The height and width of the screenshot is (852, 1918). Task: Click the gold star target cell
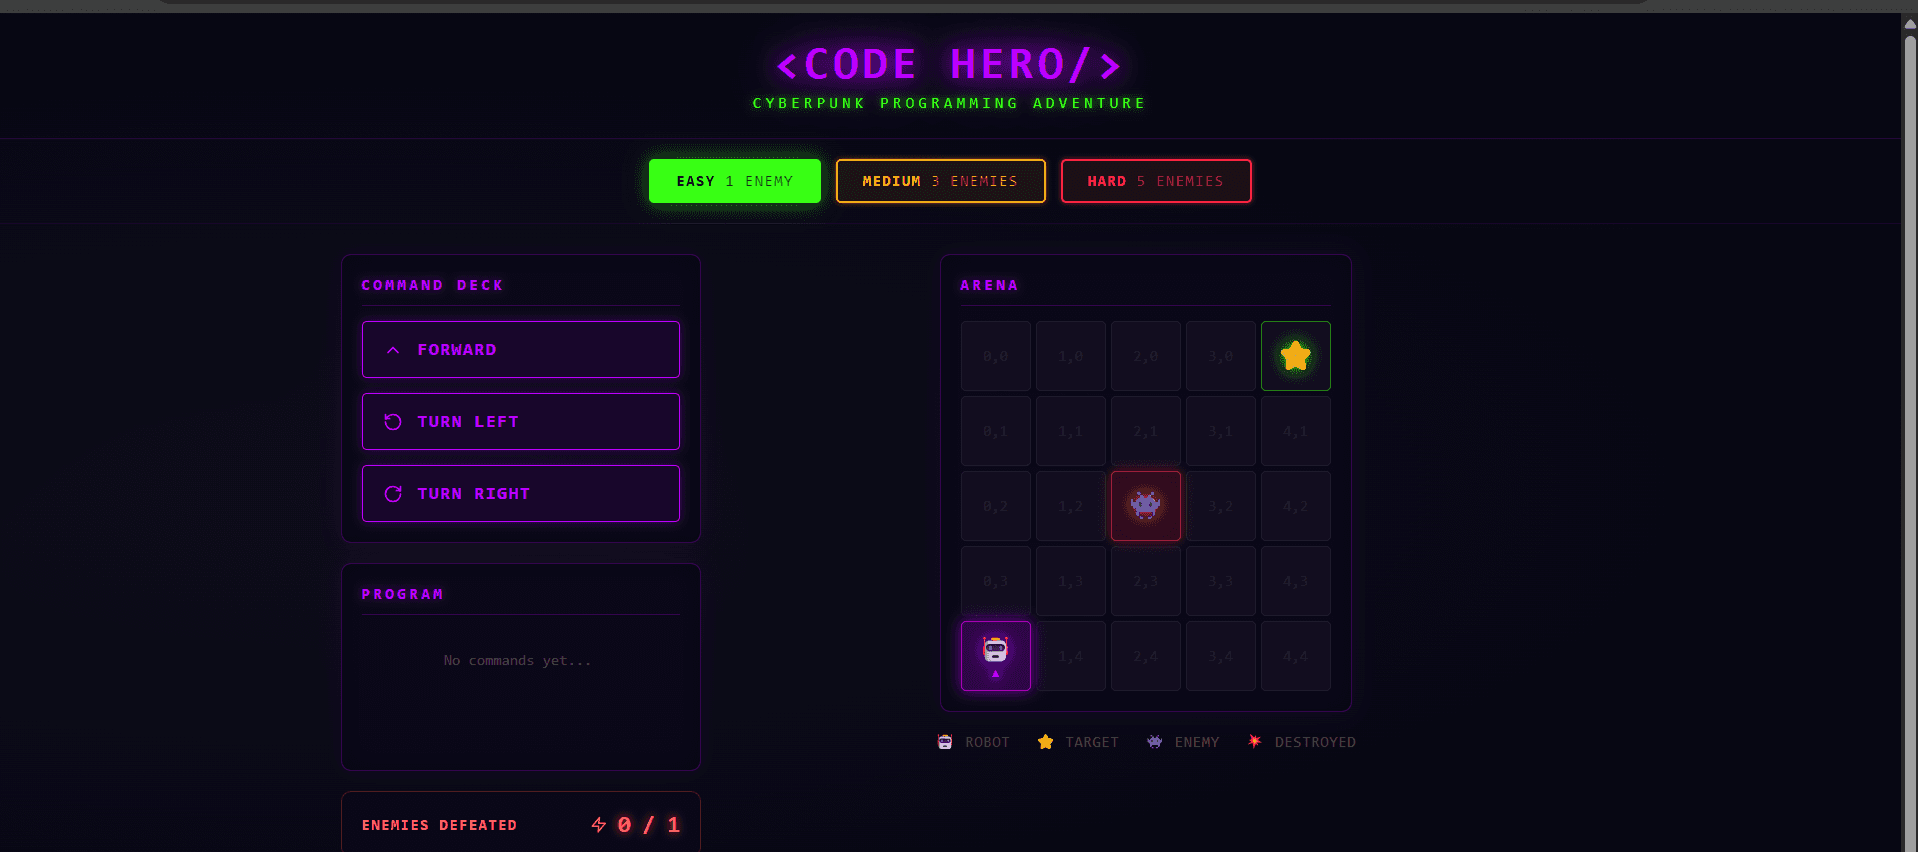pyautogui.click(x=1296, y=356)
